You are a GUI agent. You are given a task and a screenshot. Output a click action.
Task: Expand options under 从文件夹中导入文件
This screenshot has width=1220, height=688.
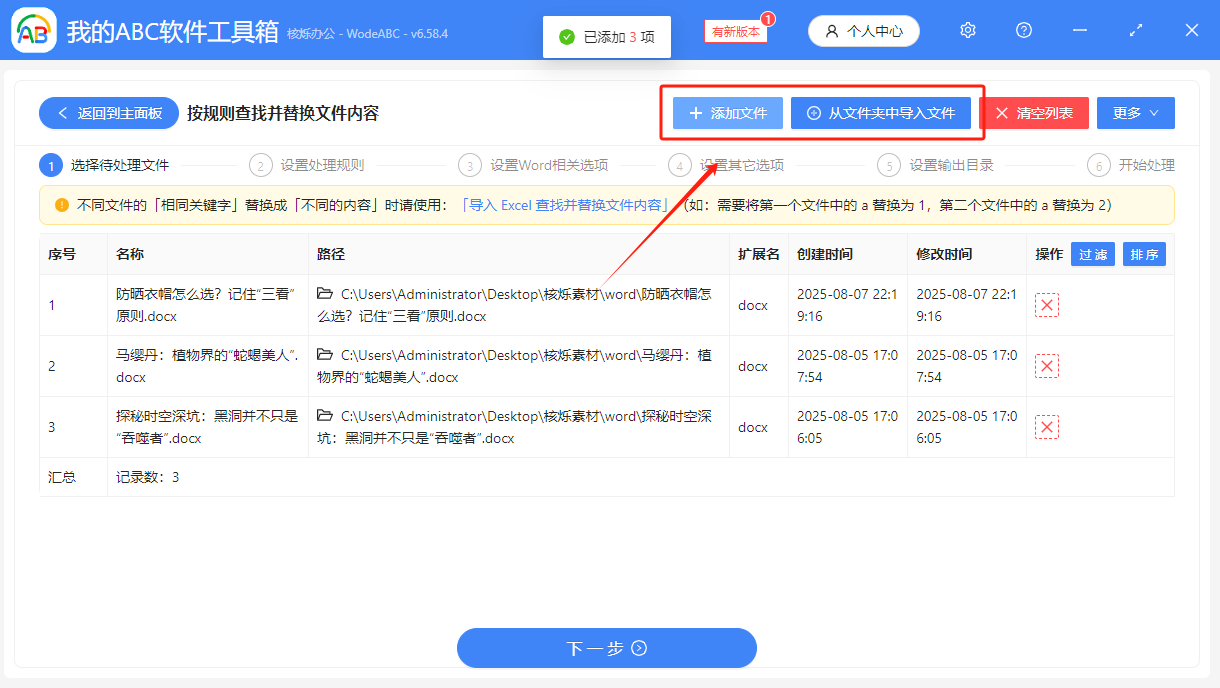[x=881, y=113]
